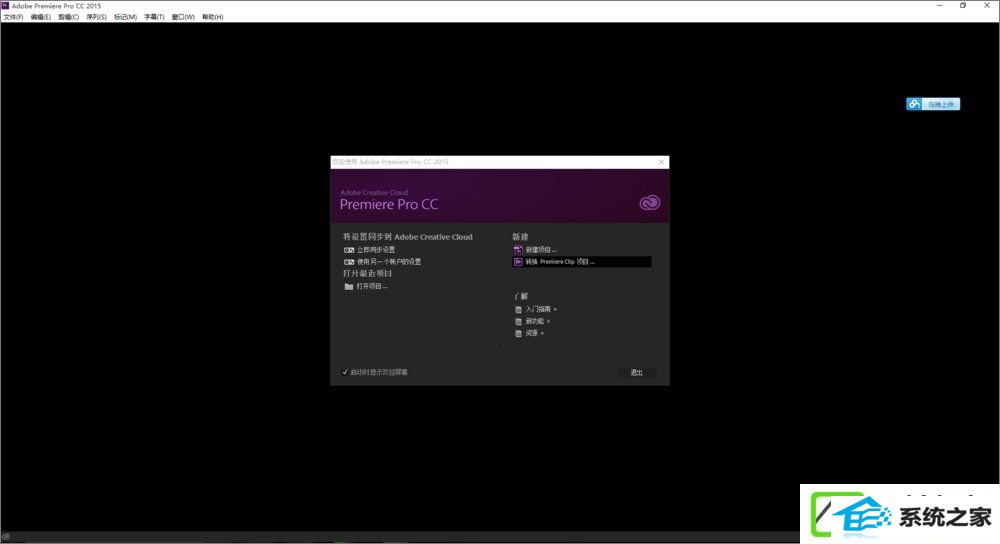Close the welcome dialog with X
This screenshot has height=544, width=1000.
click(661, 162)
